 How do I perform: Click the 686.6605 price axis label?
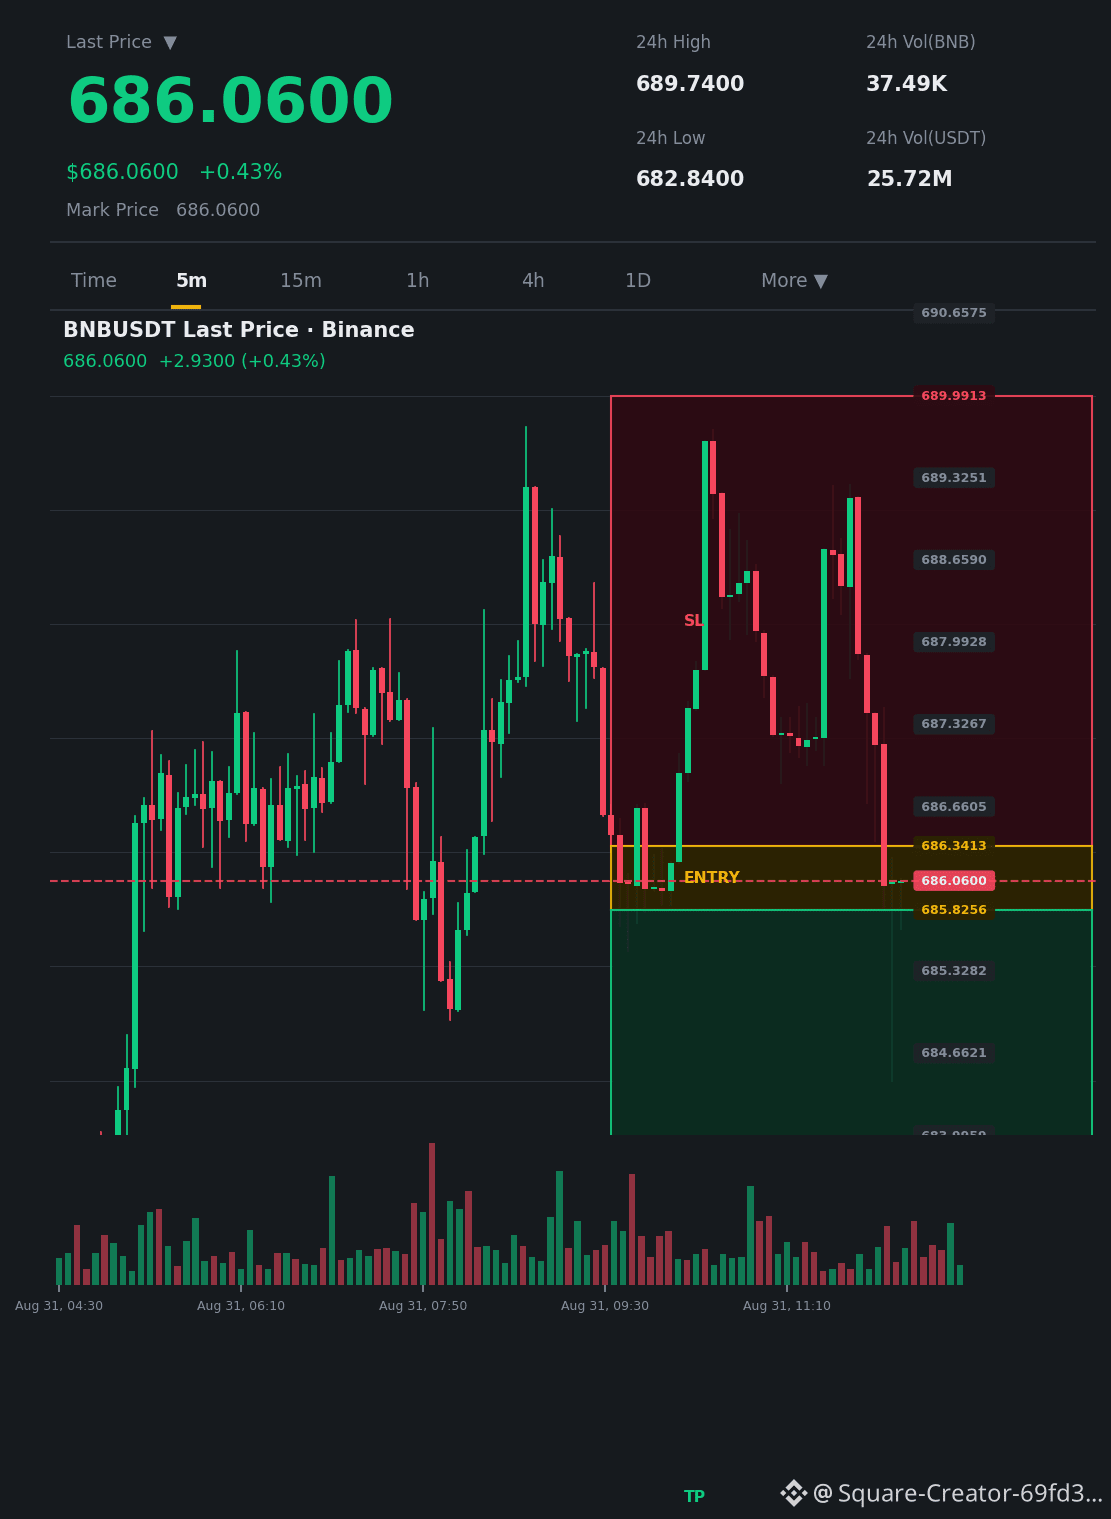tap(954, 807)
